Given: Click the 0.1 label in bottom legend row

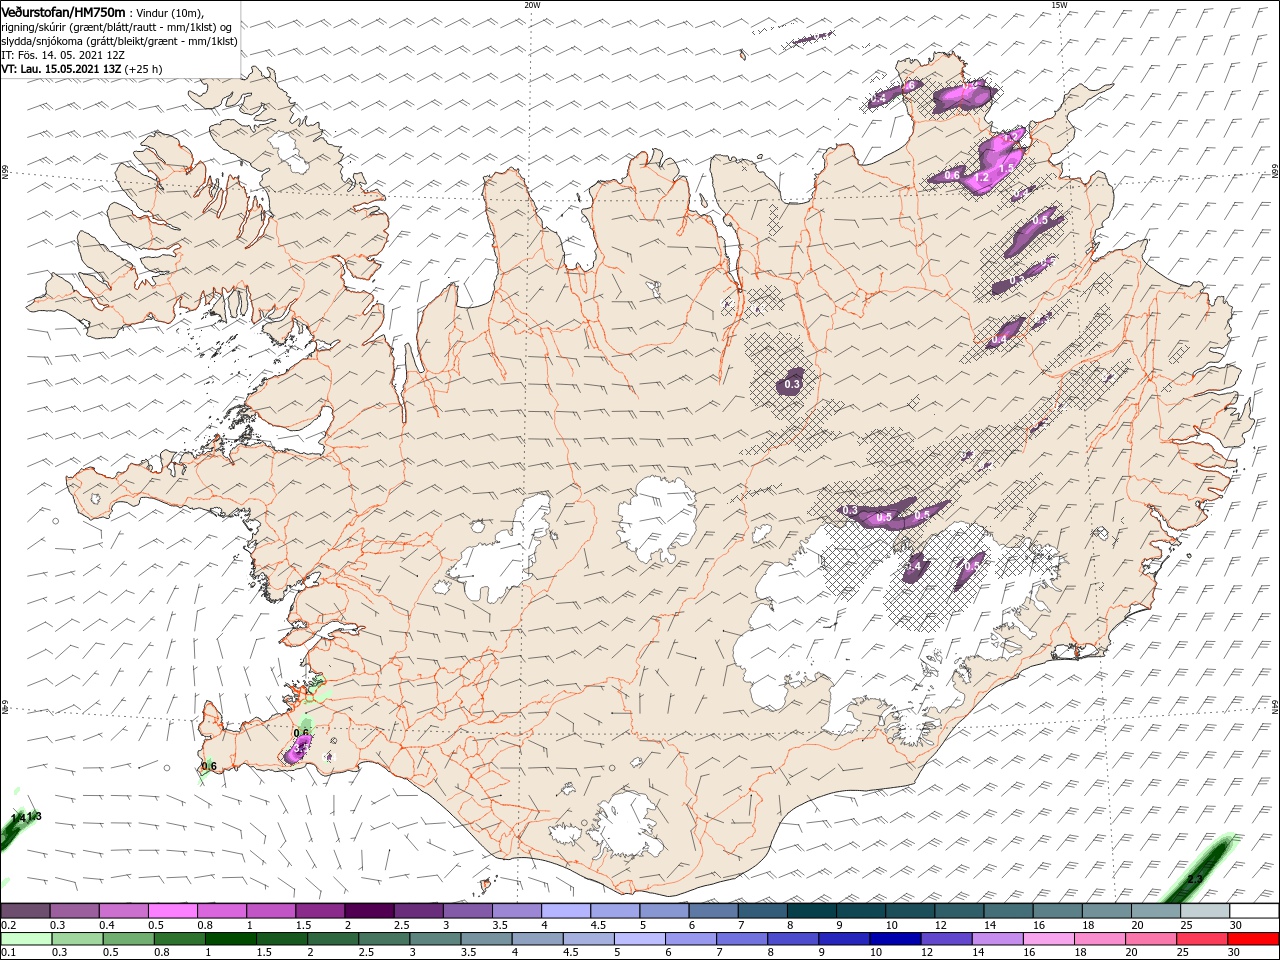Looking at the screenshot, I should point(8,953).
